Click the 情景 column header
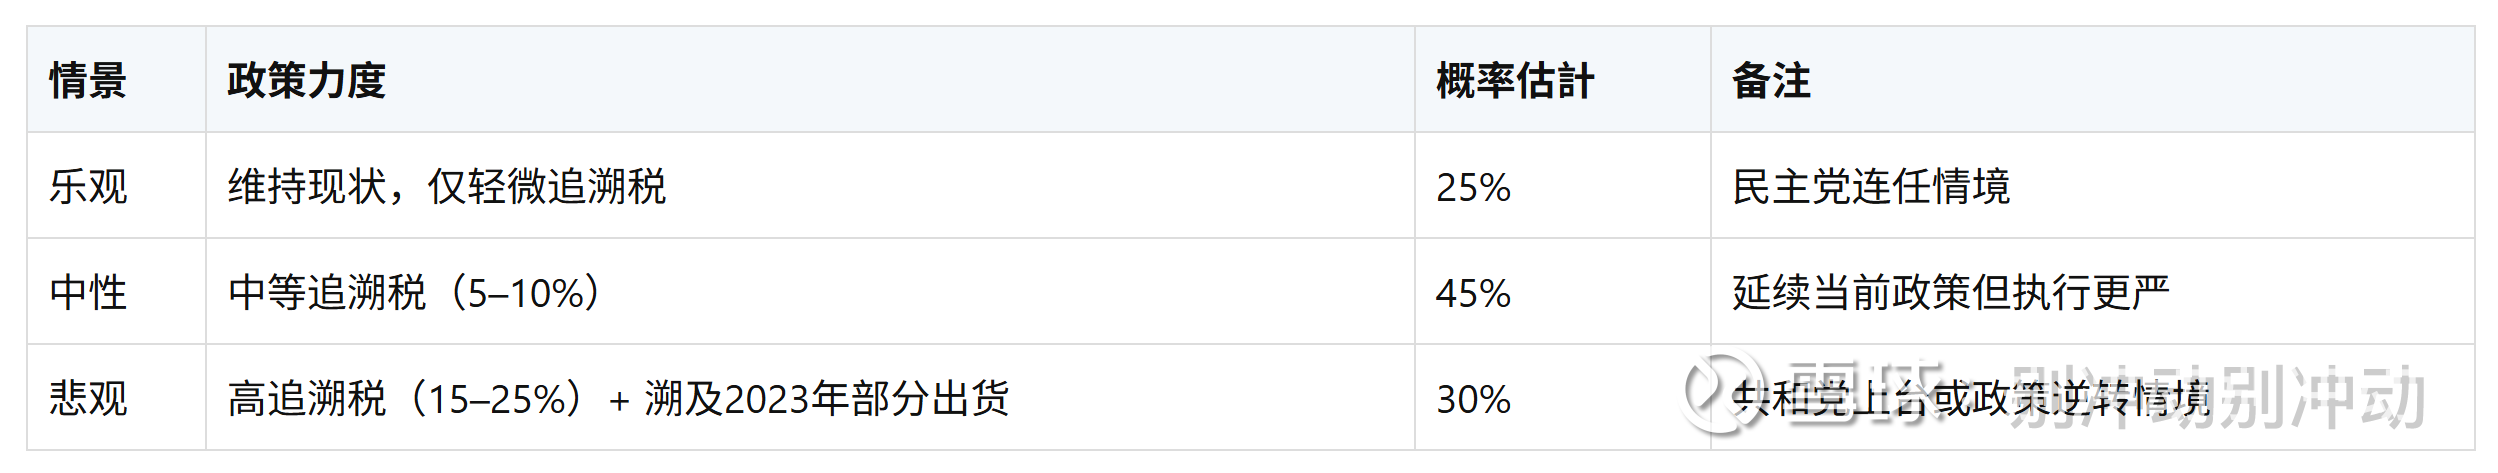The image size is (2498, 473). tap(88, 80)
